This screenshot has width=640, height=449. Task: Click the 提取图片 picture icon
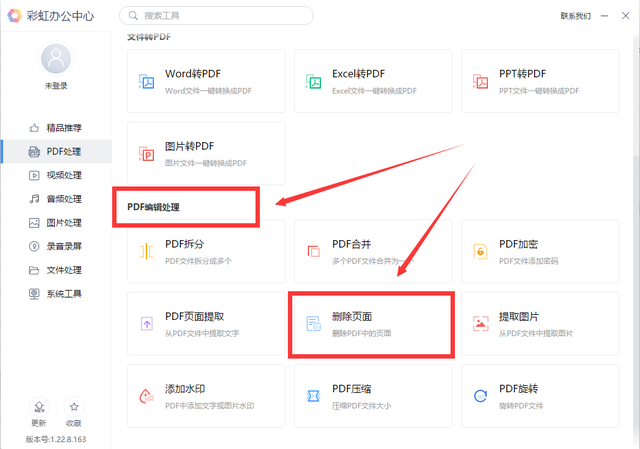[x=480, y=324]
